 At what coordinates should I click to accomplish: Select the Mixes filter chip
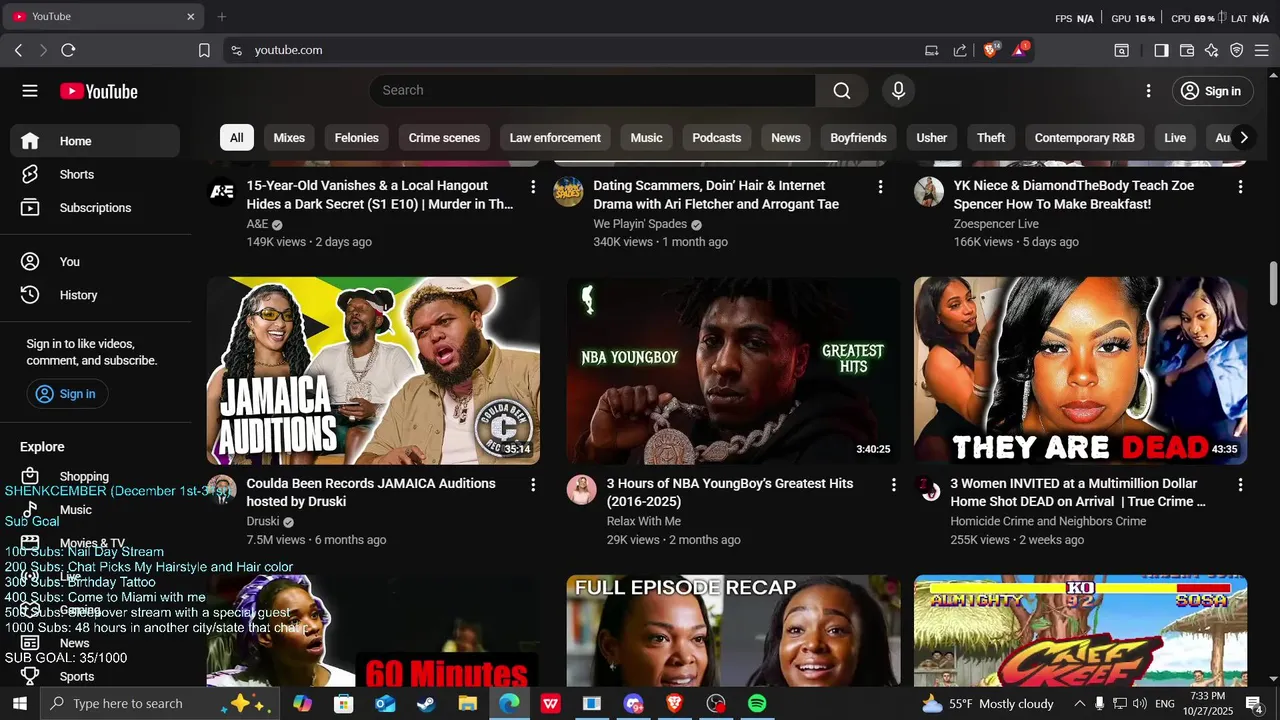[289, 138]
